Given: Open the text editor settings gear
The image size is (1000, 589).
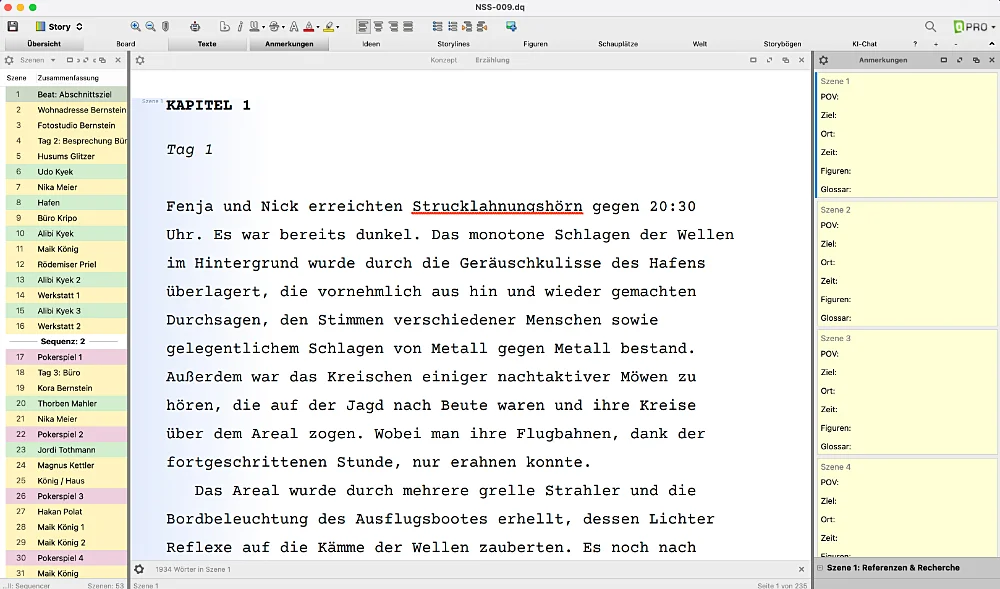Looking at the screenshot, I should [x=140, y=60].
